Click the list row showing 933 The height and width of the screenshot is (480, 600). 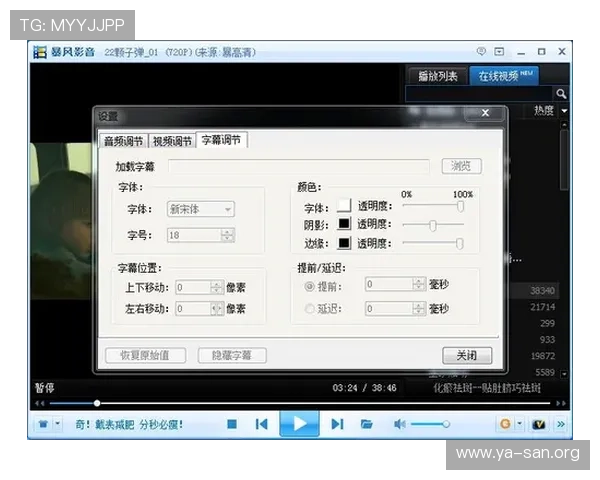click(534, 340)
